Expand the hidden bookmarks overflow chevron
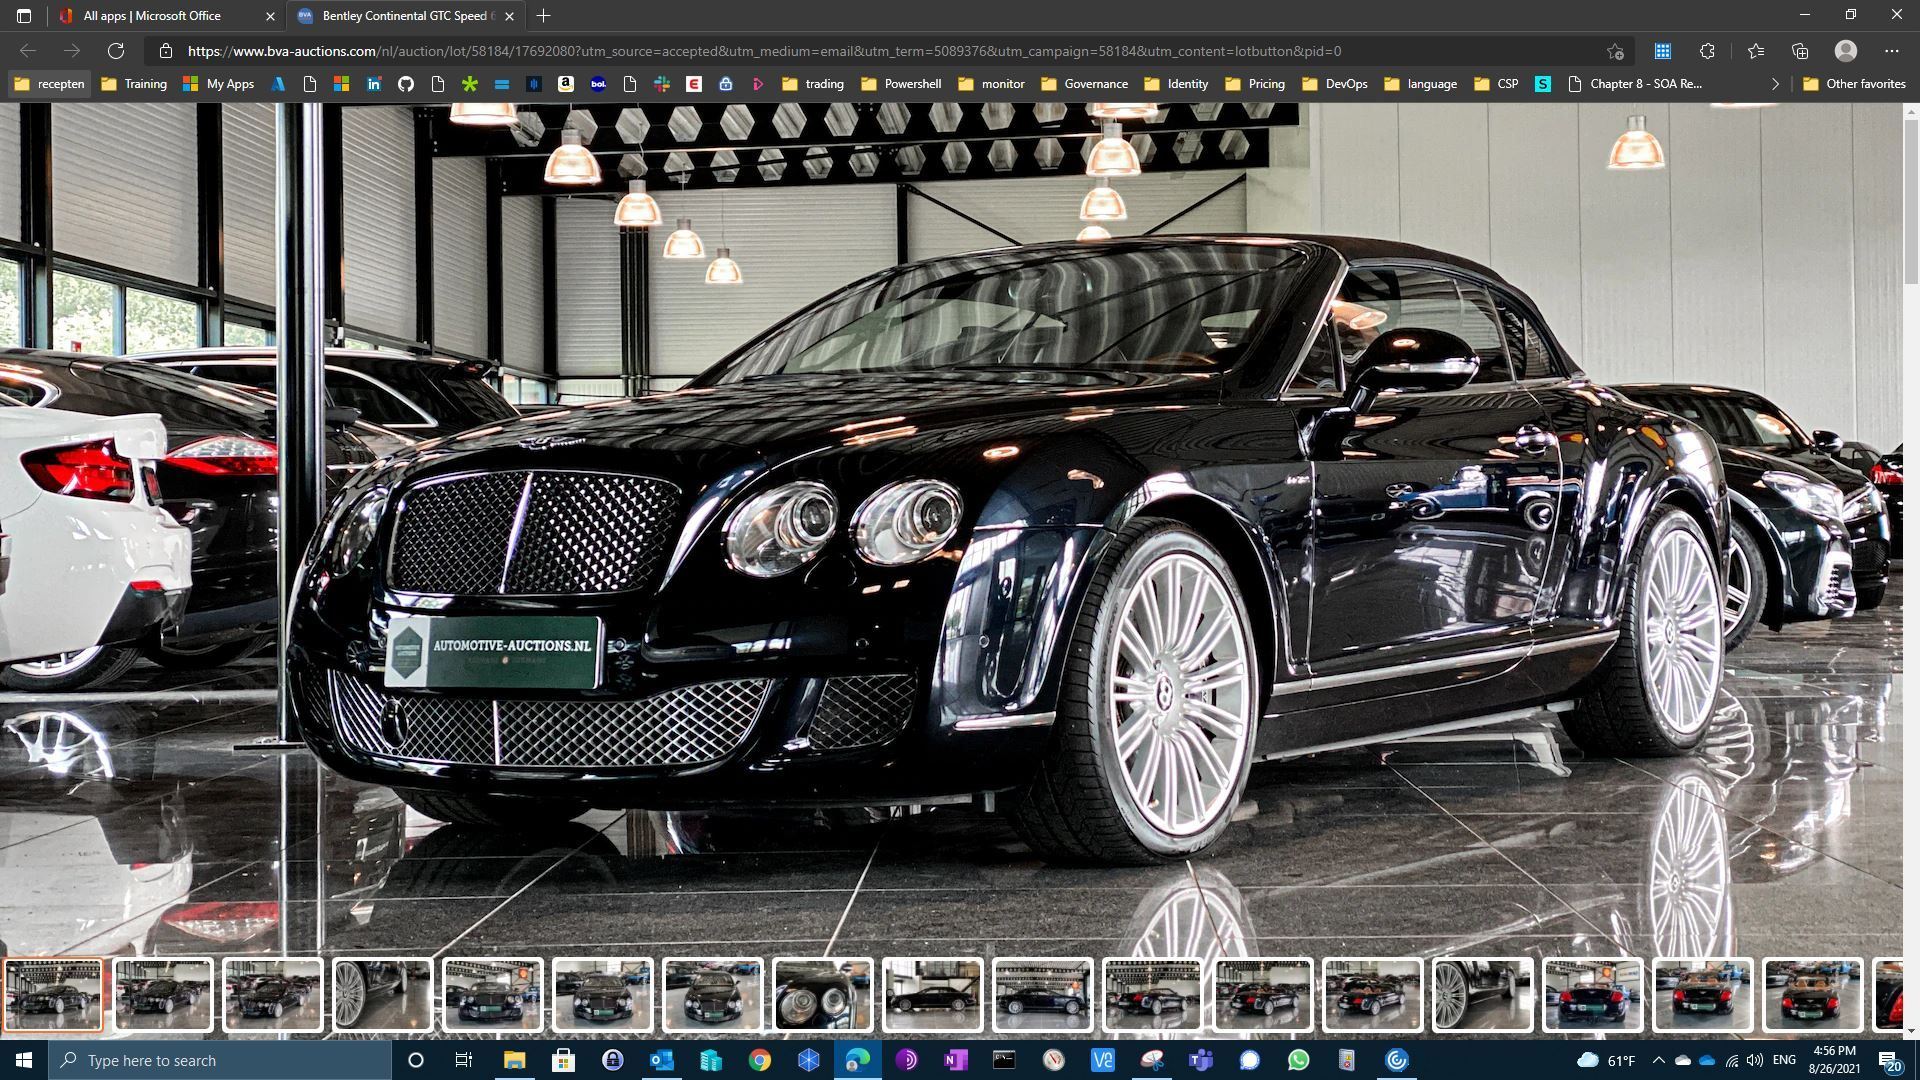Image resolution: width=1920 pixels, height=1080 pixels. pos(1775,84)
